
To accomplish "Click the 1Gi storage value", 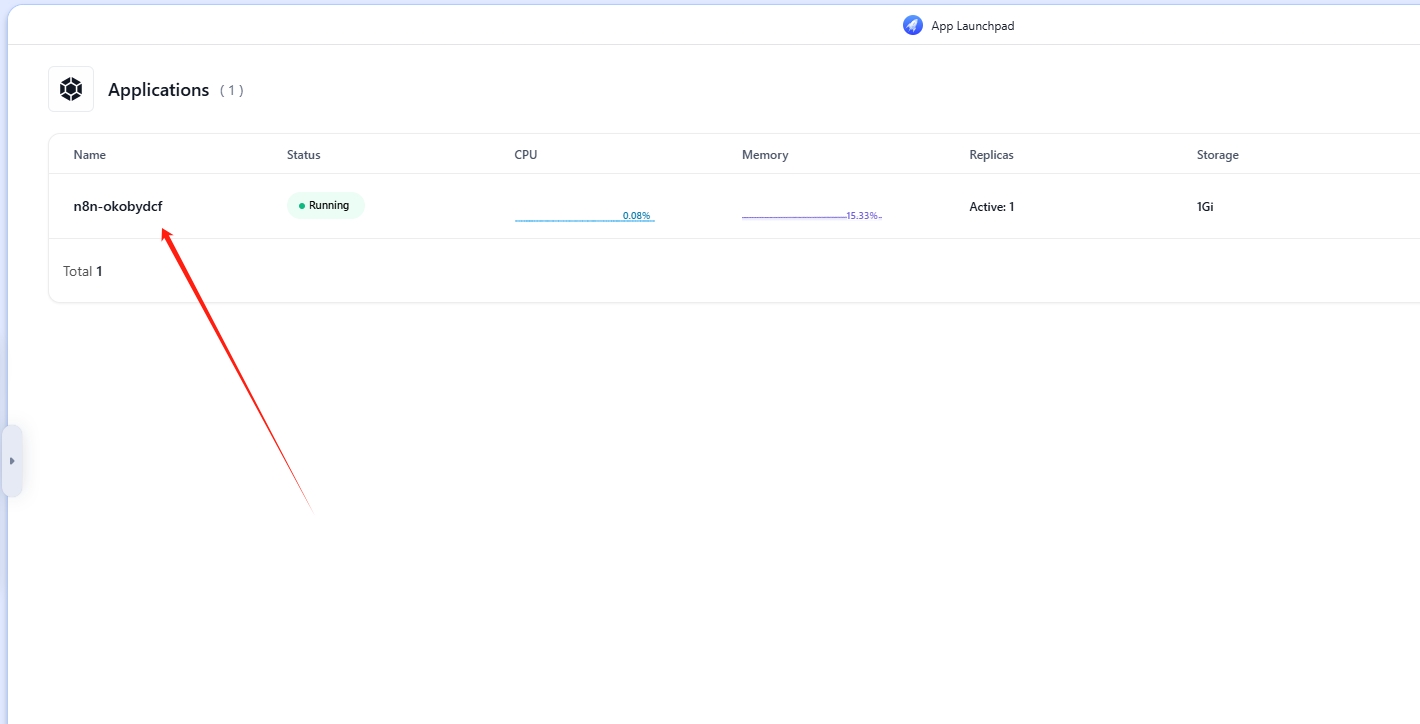I will [x=1205, y=207].
